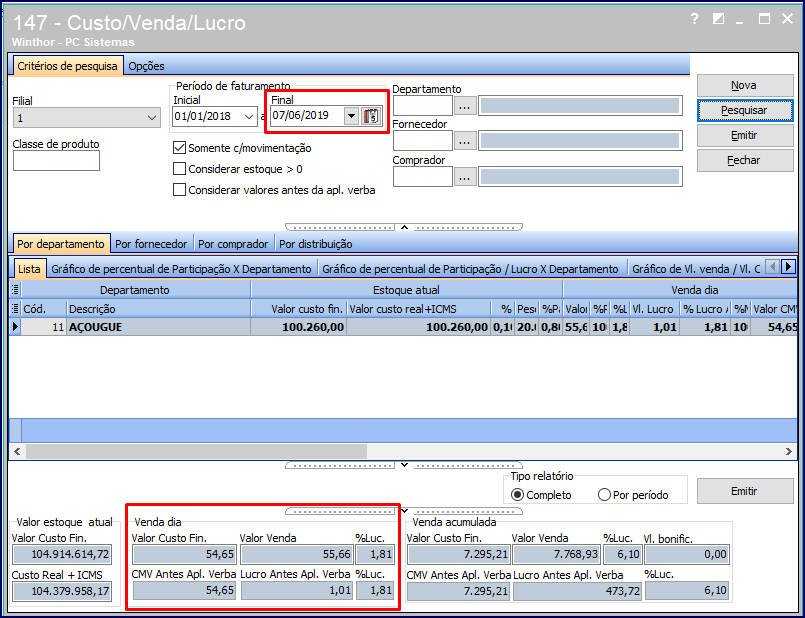Screen dimensions: 805x618
Task: Enable Considerar estoque > 0
Action: [x=179, y=169]
